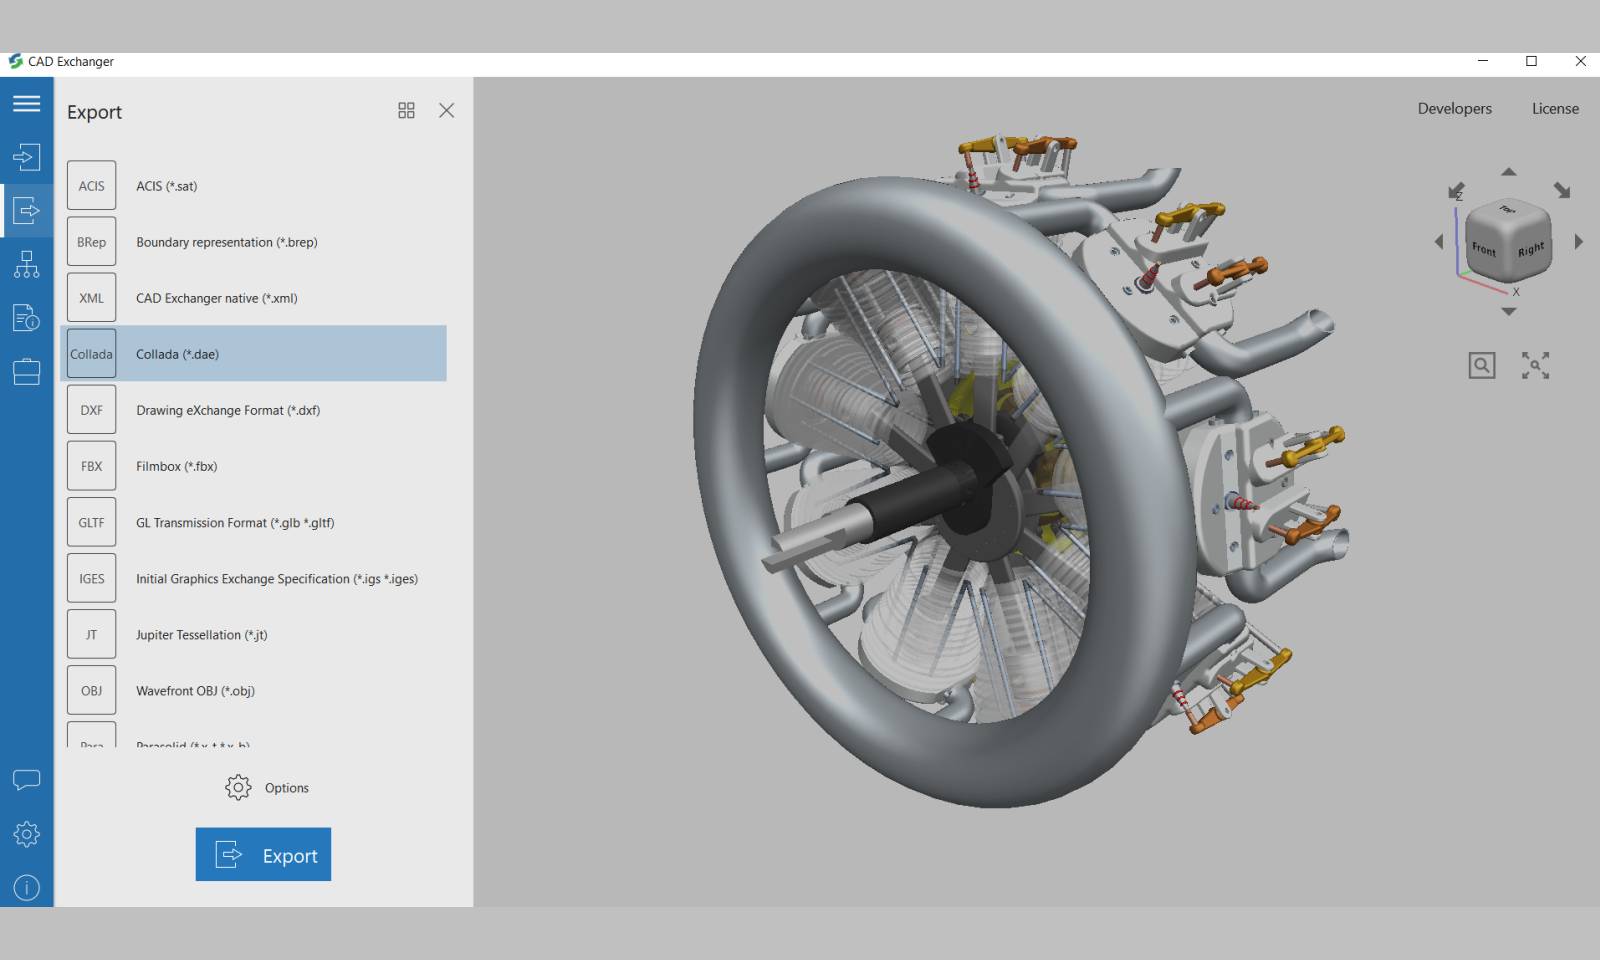Select the Right face of view cube
Viewport: 1600px width, 960px height.
pyautogui.click(x=1530, y=250)
